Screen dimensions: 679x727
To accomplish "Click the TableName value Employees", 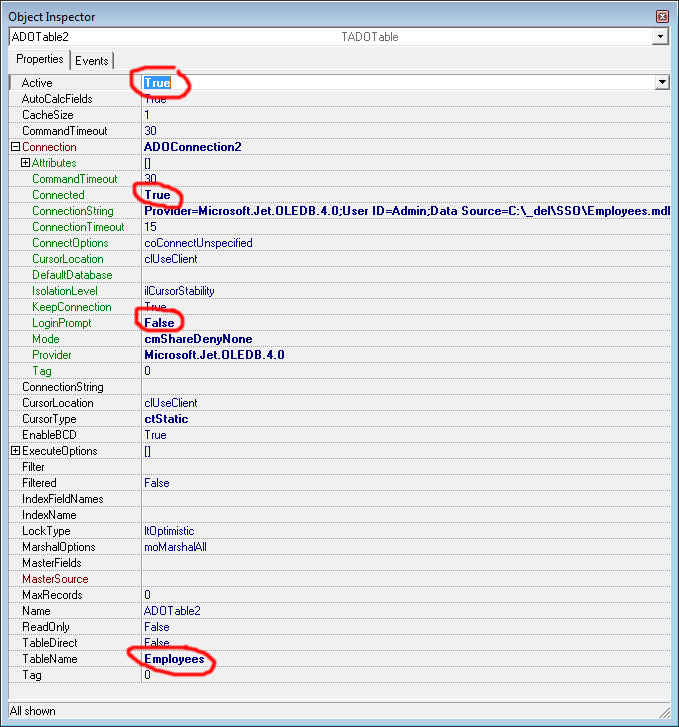I will pyautogui.click(x=174, y=659).
